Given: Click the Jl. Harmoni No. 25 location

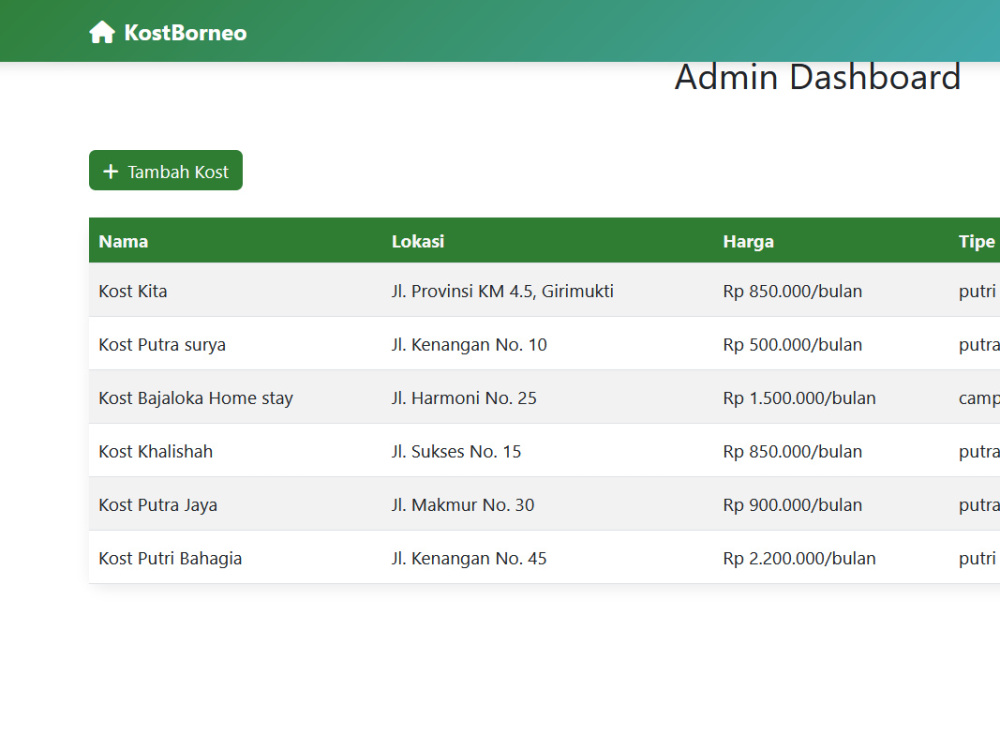Looking at the screenshot, I should point(464,399).
